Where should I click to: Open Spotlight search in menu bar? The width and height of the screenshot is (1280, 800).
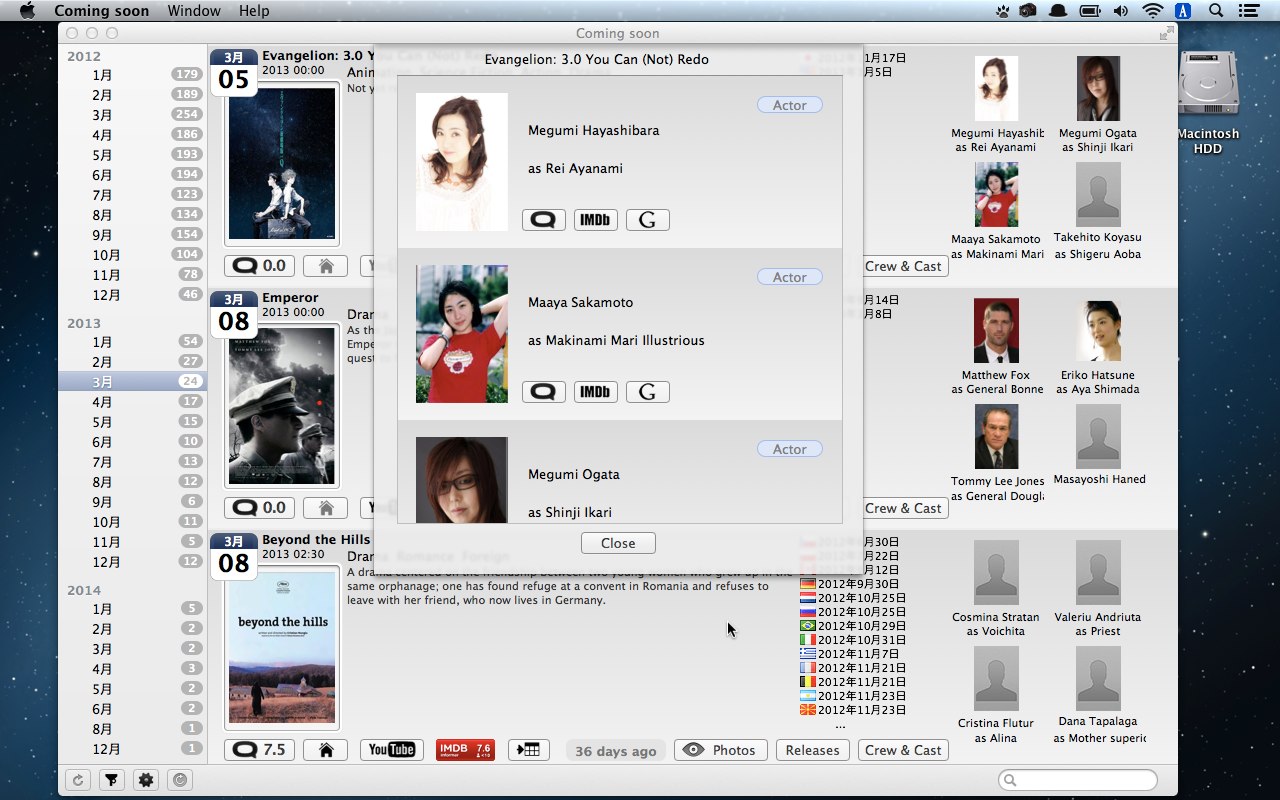pyautogui.click(x=1216, y=11)
